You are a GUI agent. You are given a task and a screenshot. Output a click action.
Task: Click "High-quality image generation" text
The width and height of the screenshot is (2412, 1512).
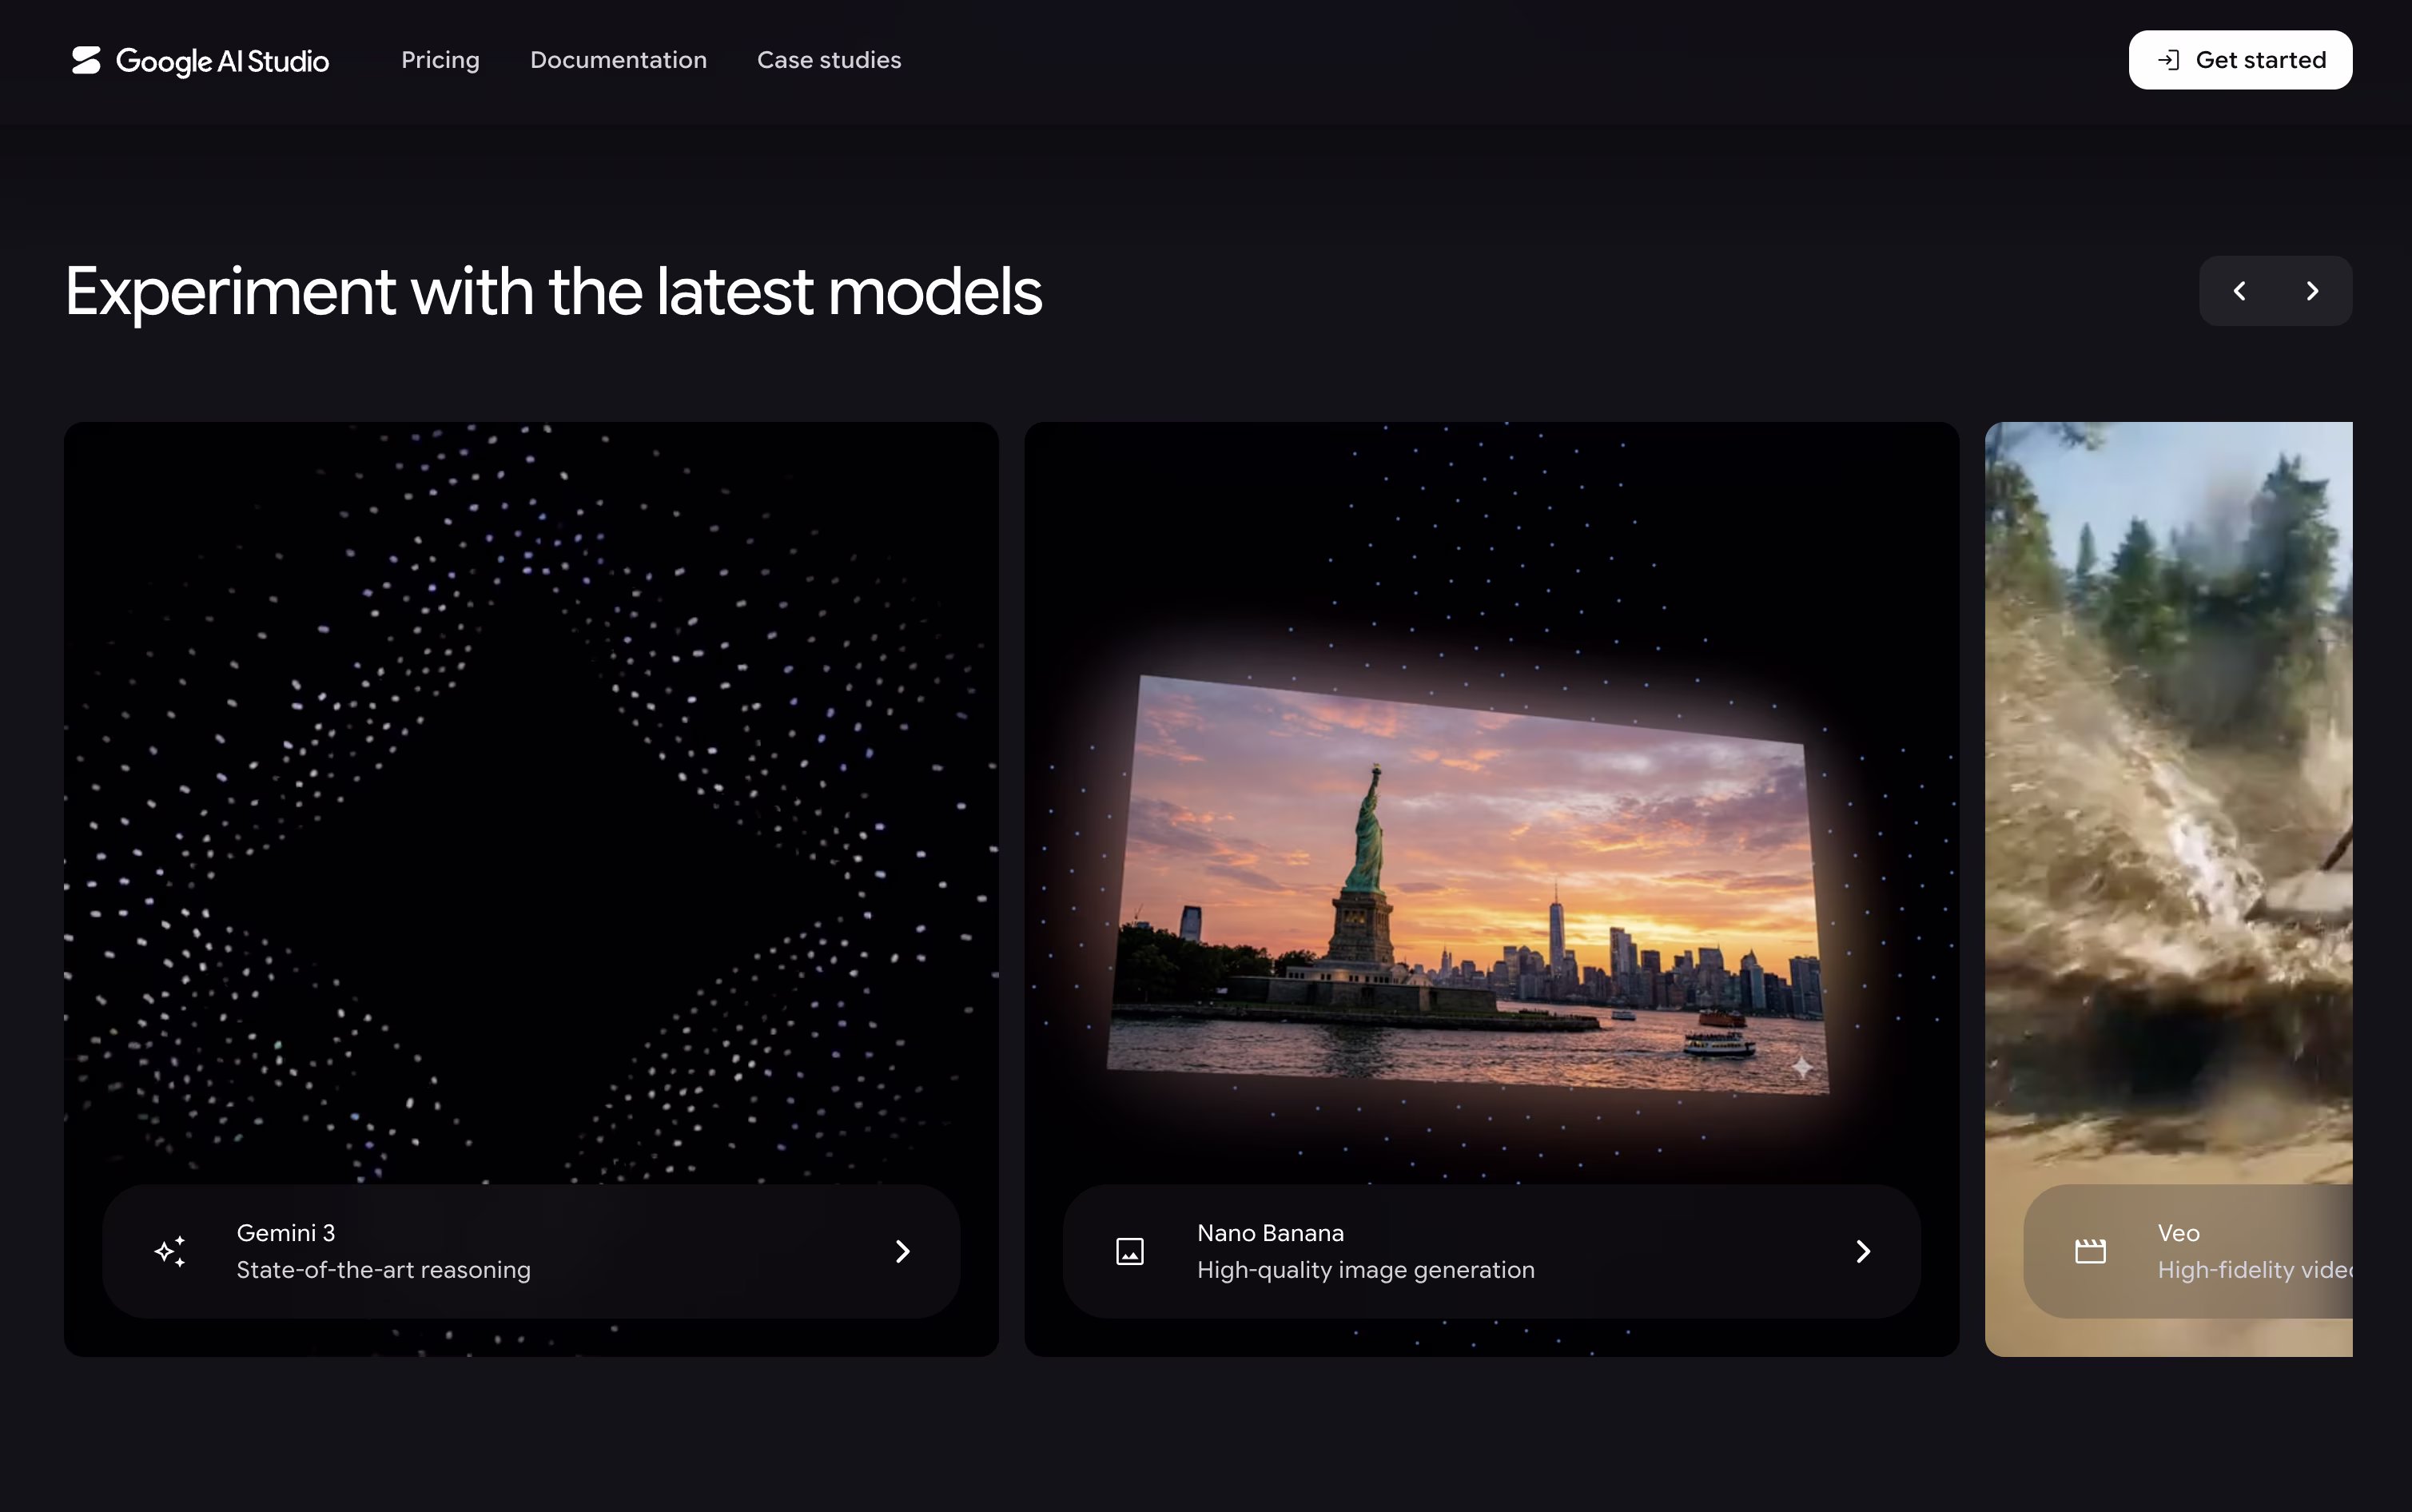(1365, 1270)
